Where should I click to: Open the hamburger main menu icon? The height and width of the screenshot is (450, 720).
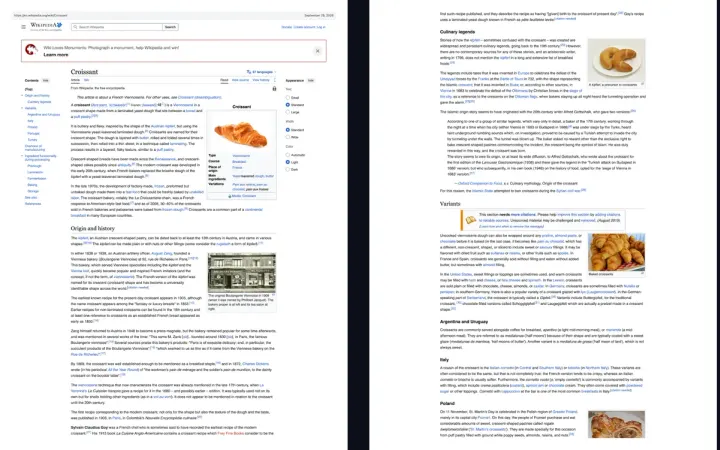[x=23, y=27]
